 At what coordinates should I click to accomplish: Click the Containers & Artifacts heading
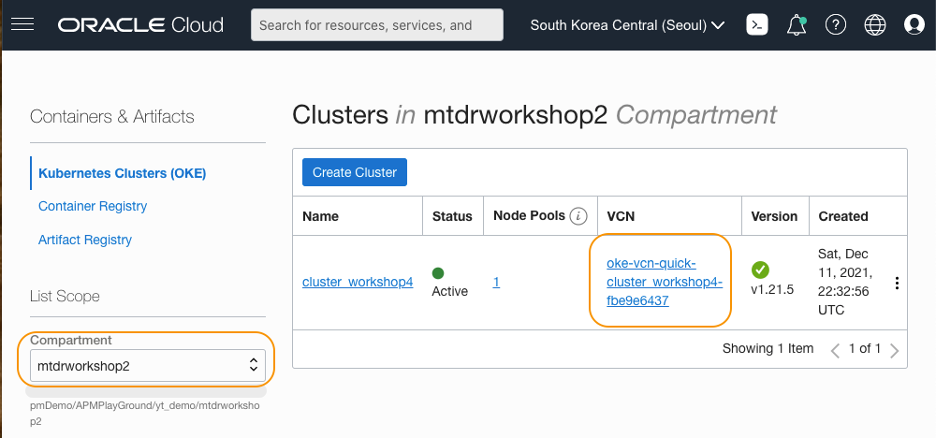(112, 116)
